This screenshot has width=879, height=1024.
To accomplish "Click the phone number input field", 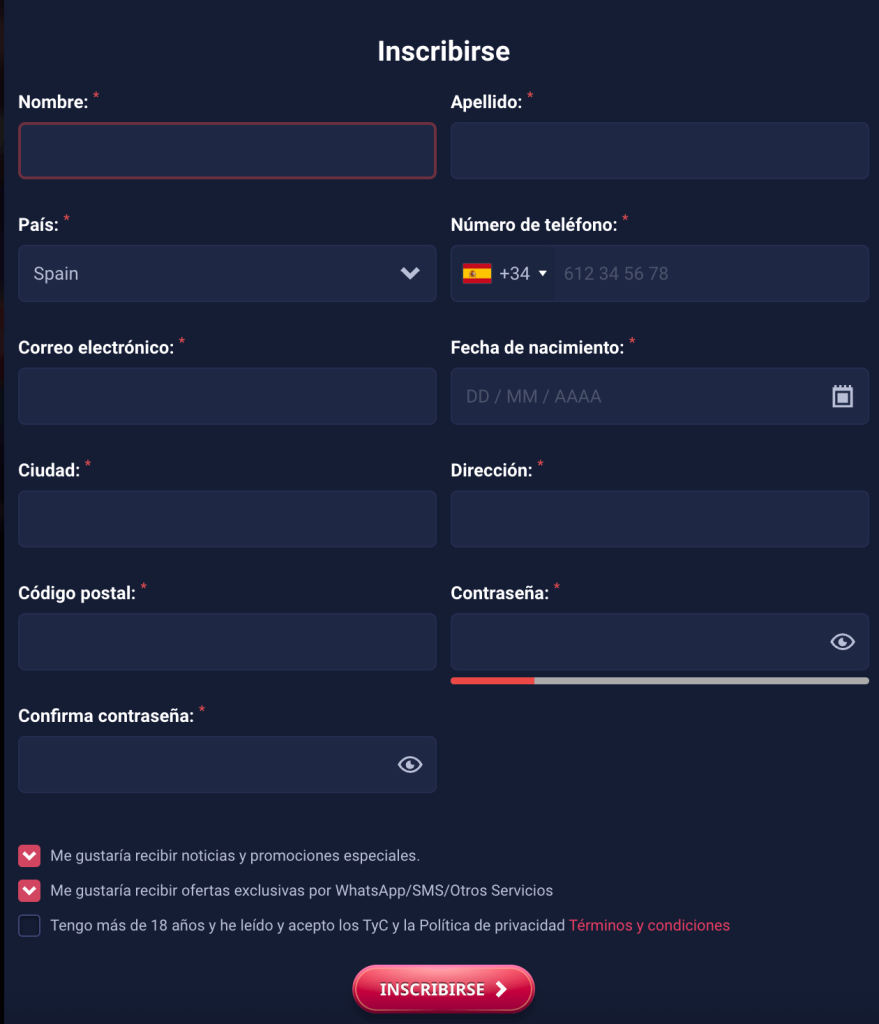I will tap(710, 274).
